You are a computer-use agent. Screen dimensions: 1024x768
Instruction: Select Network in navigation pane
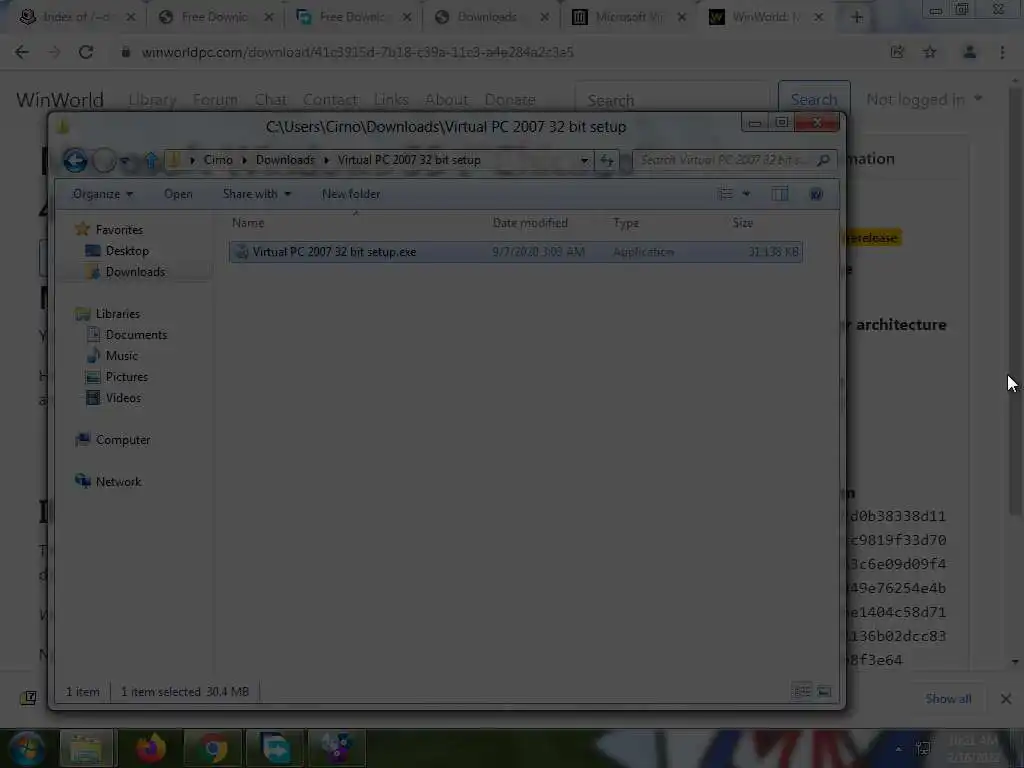pyautogui.click(x=118, y=482)
